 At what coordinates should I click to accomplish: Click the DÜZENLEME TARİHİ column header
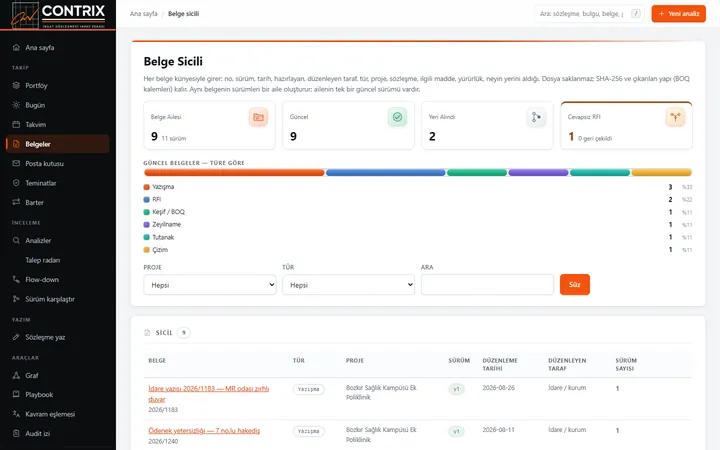500,365
